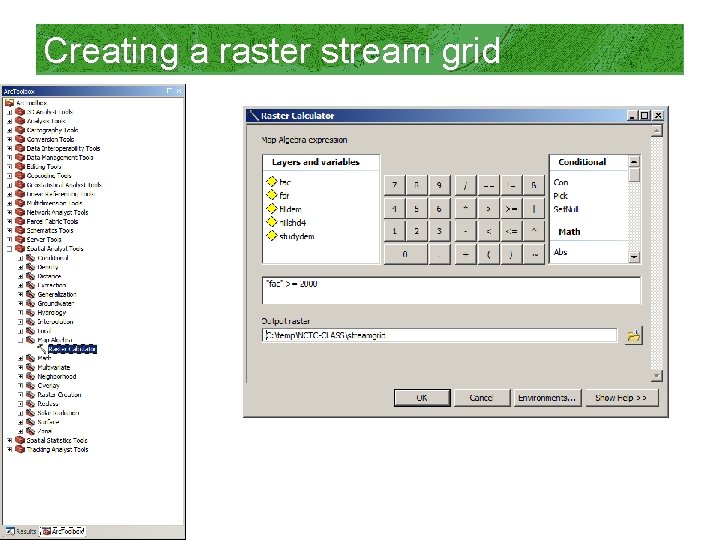Click the Output raster path field
This screenshot has width=720, height=540.
(x=439, y=335)
